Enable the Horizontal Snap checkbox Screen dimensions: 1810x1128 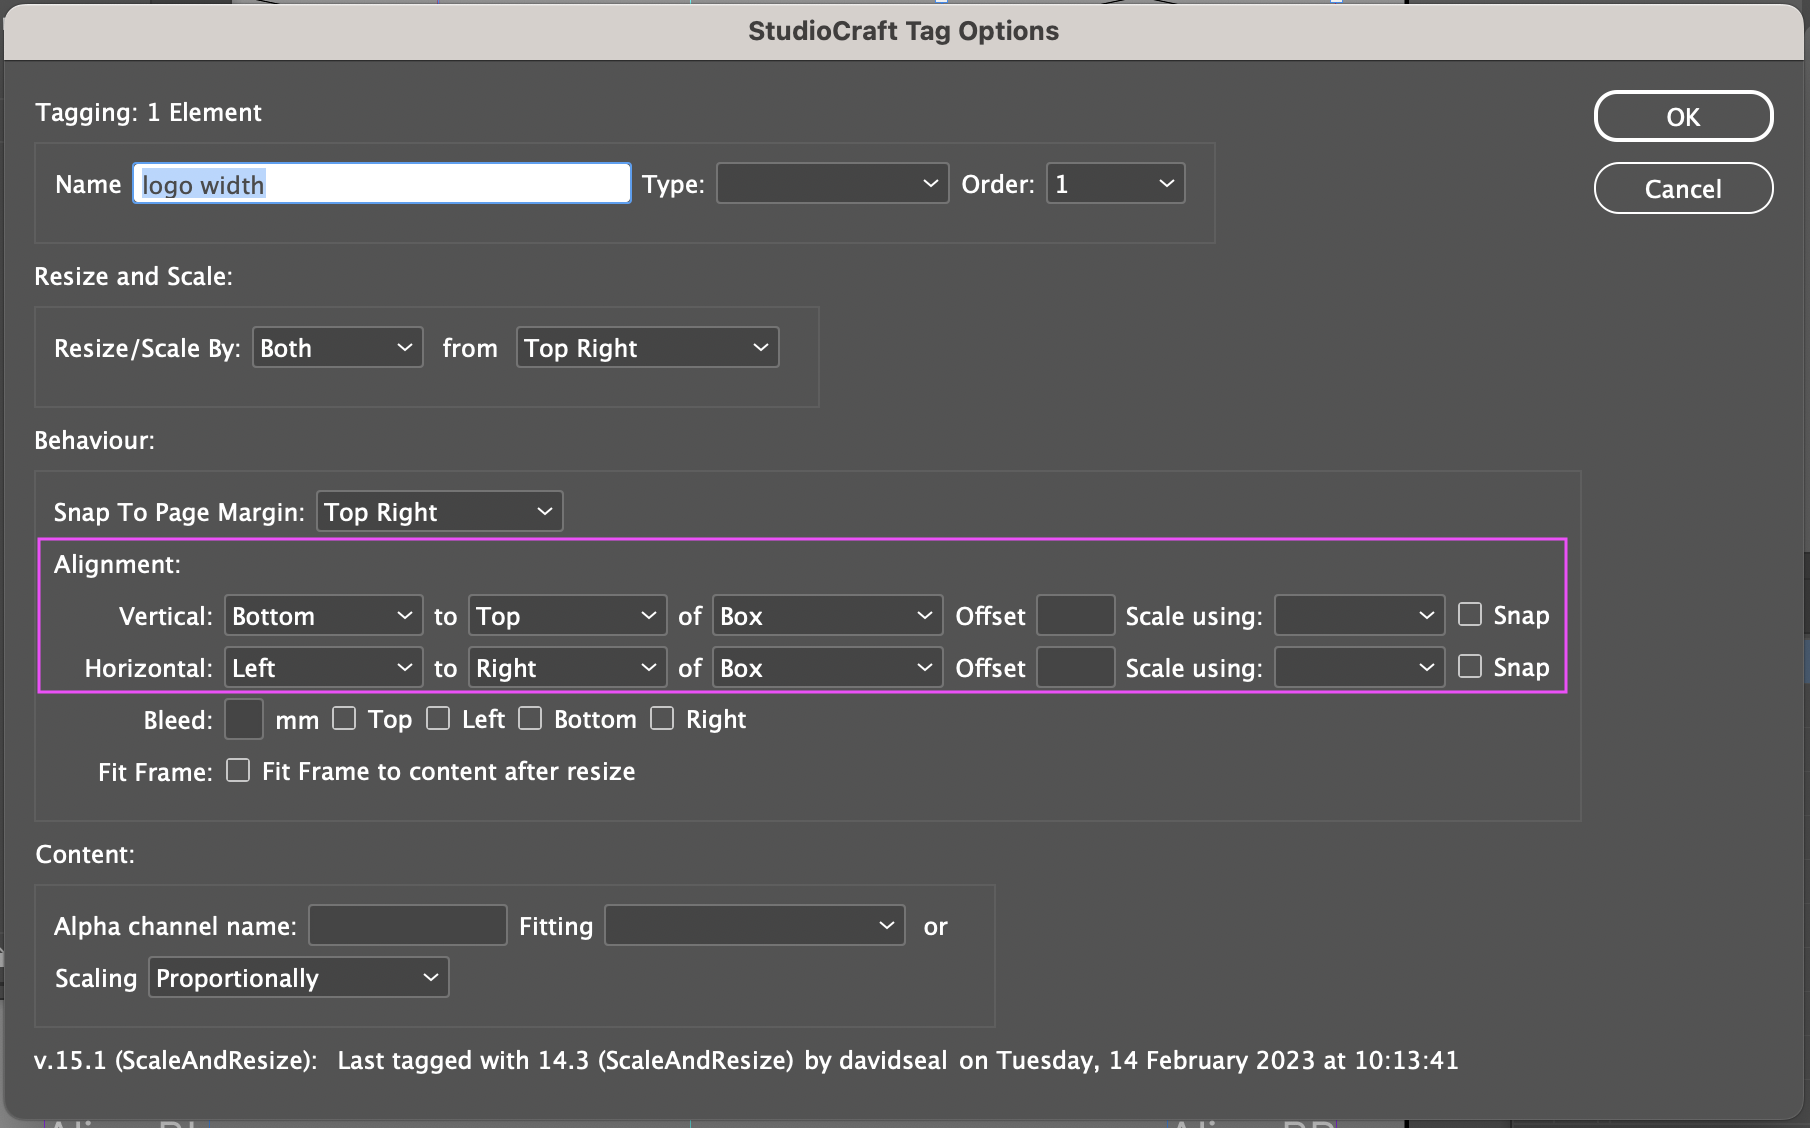1469,666
